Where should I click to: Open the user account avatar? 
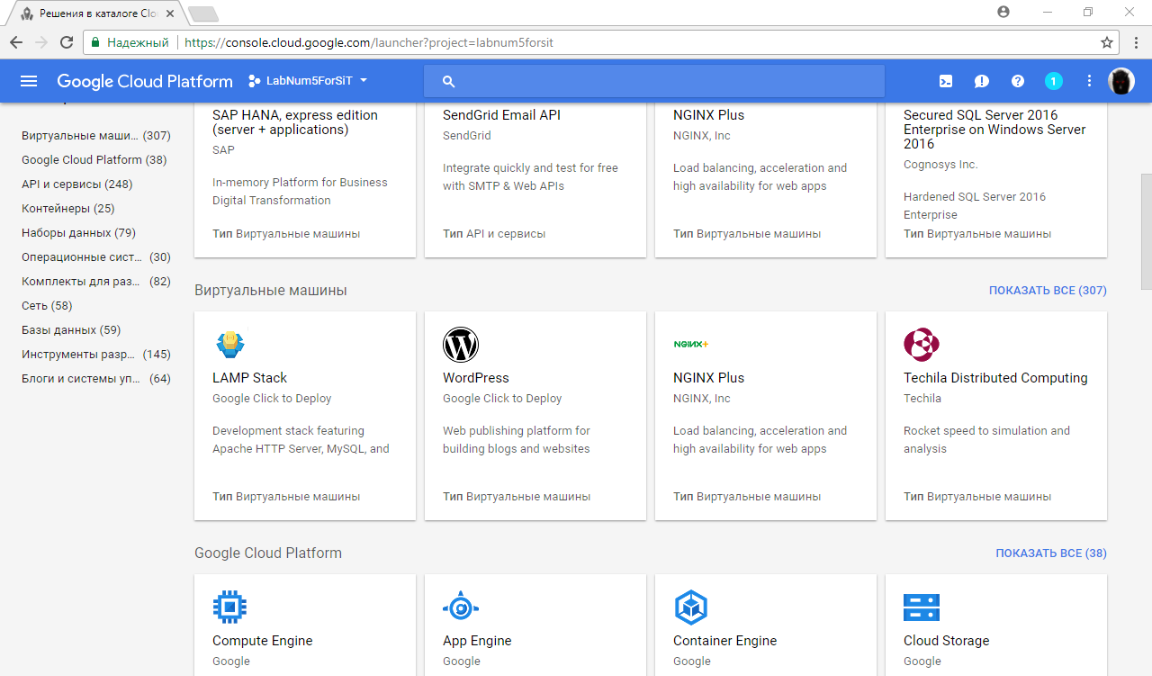pyautogui.click(x=1121, y=81)
